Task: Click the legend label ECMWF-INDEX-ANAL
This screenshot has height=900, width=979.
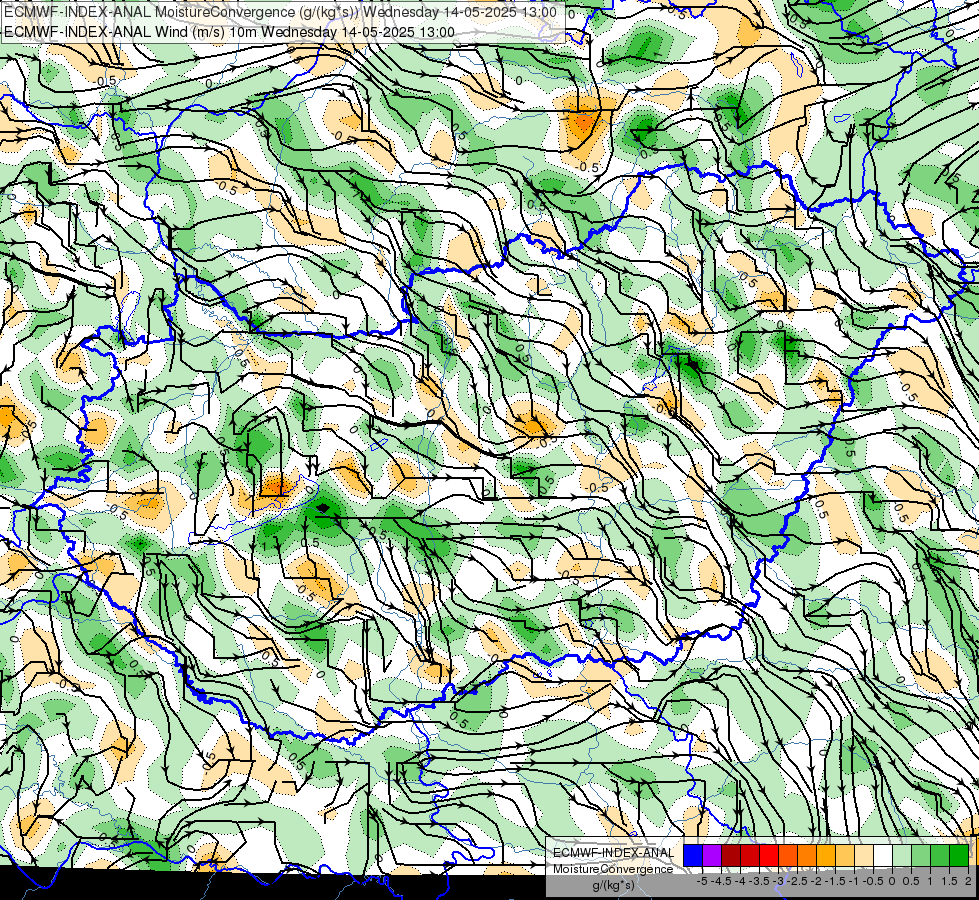Action: pos(614,853)
